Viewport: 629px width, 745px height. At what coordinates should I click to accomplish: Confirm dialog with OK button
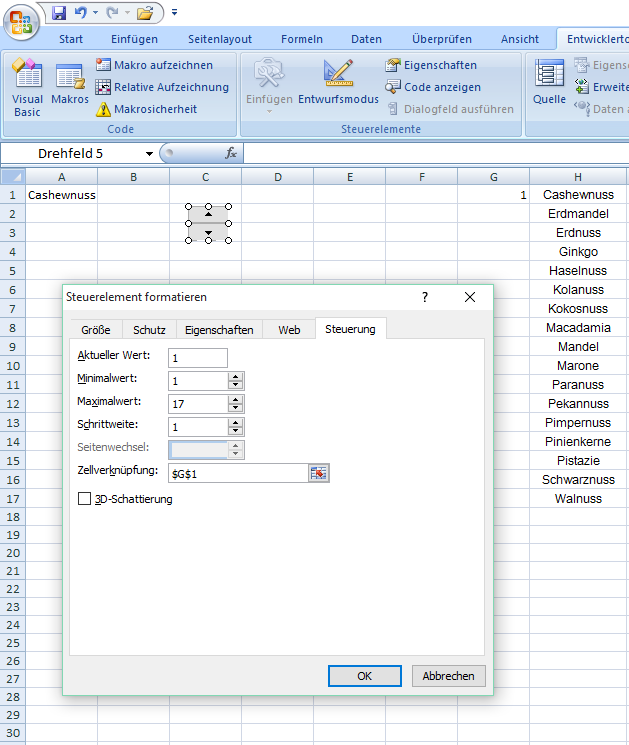[x=364, y=676]
